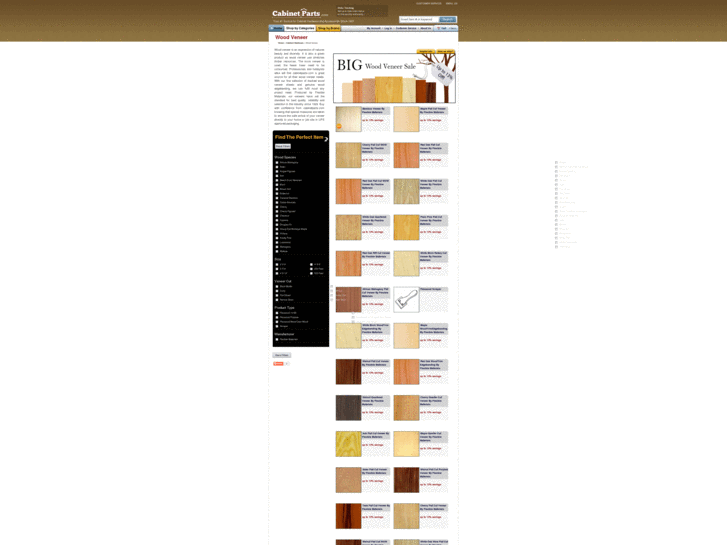The image size is (727, 545).
Task: Open the Shop by Brand tab
Action: pyautogui.click(x=328, y=28)
